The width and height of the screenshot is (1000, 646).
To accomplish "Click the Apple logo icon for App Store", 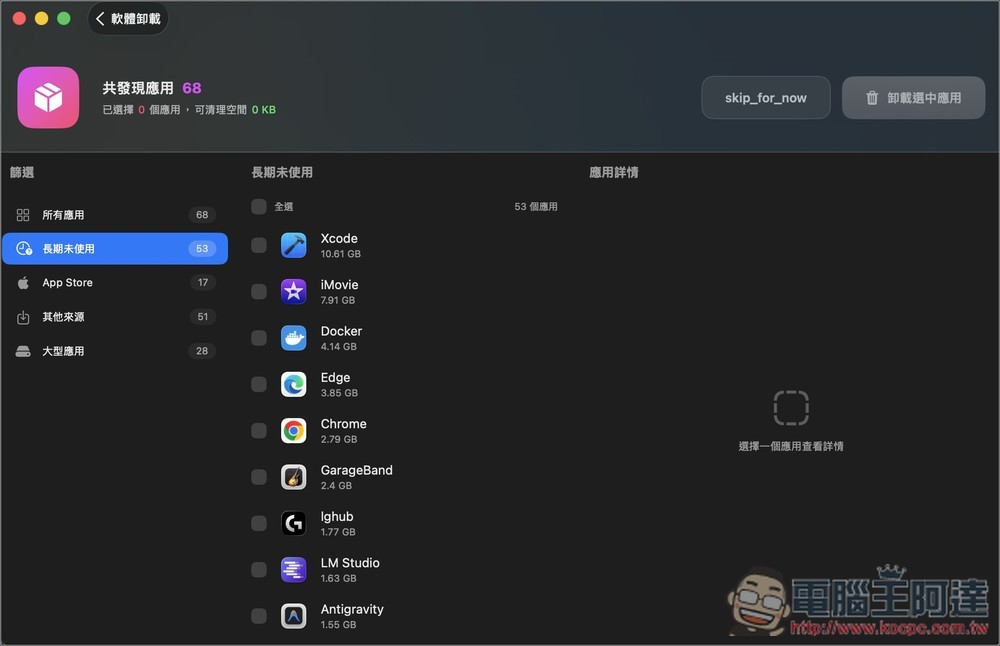I will pyautogui.click(x=23, y=283).
